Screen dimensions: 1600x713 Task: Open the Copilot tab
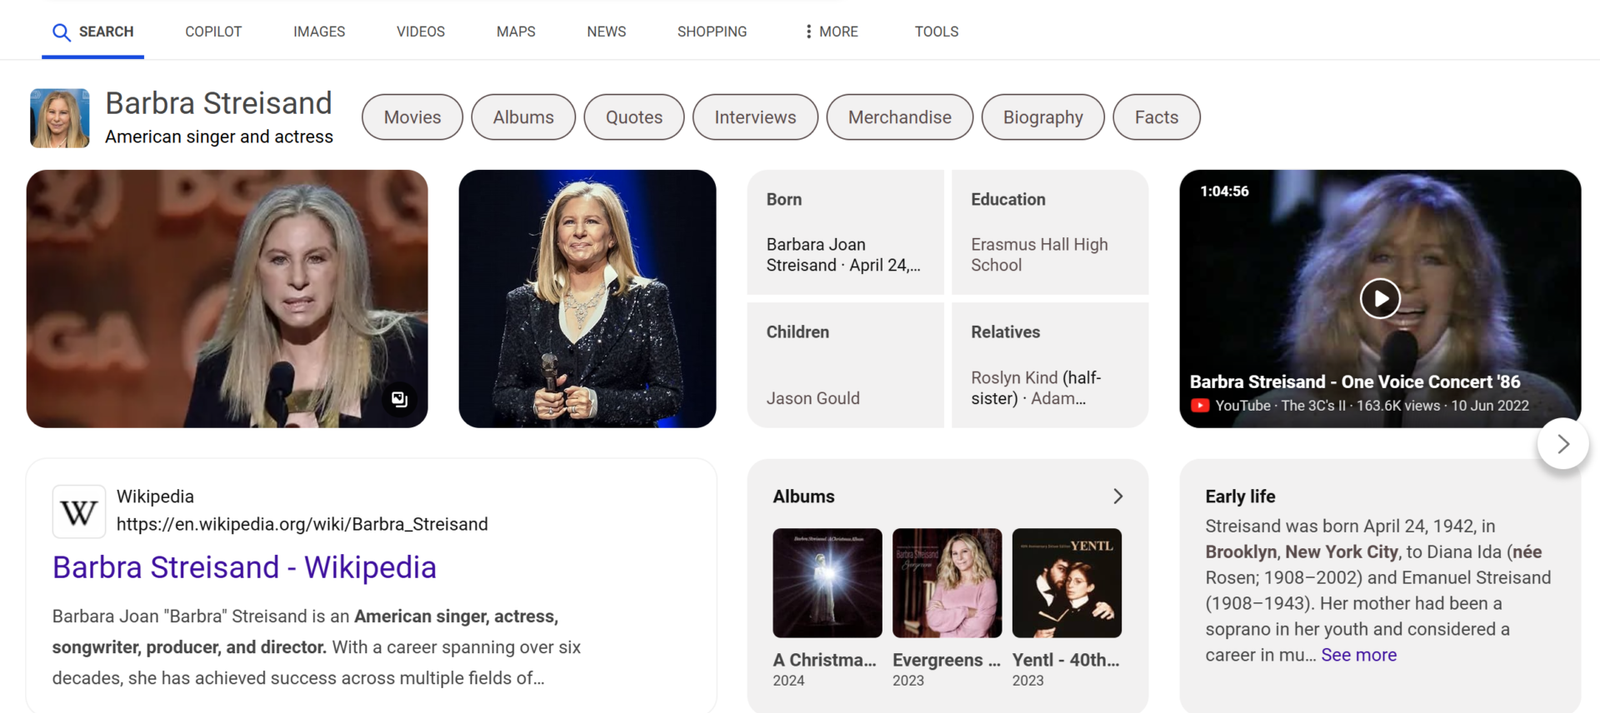pos(213,32)
